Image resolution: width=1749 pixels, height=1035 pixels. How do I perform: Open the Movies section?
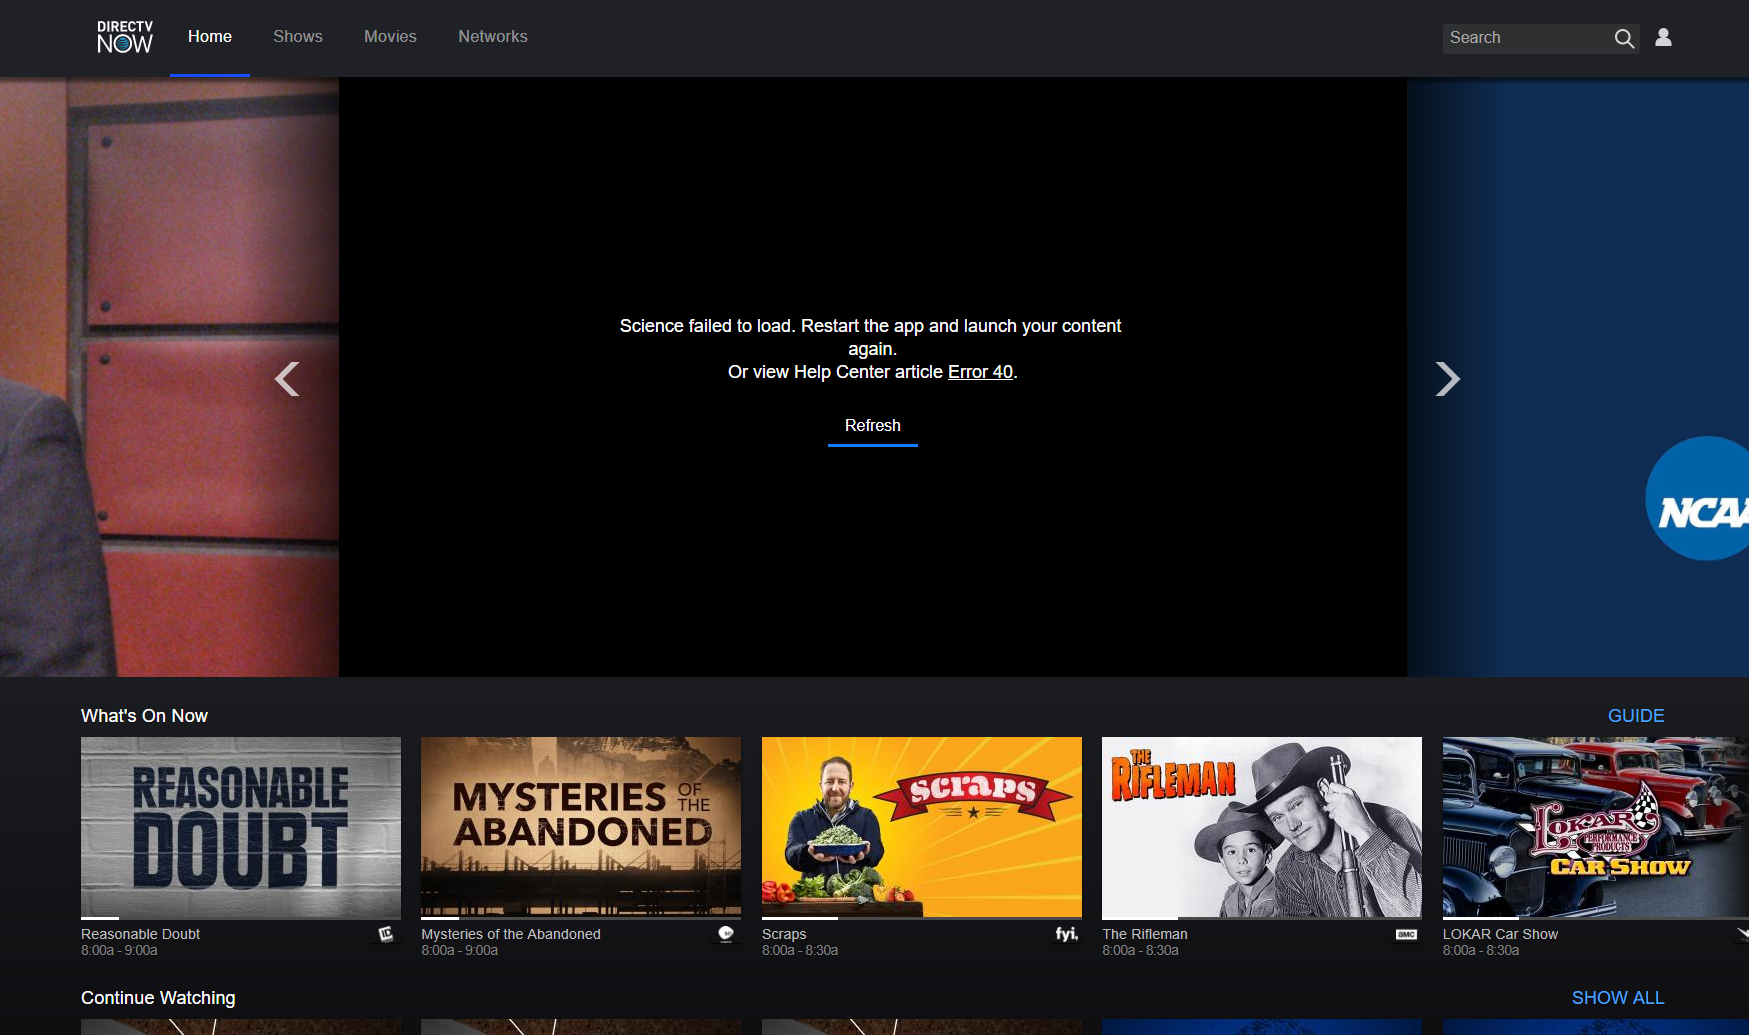[390, 36]
